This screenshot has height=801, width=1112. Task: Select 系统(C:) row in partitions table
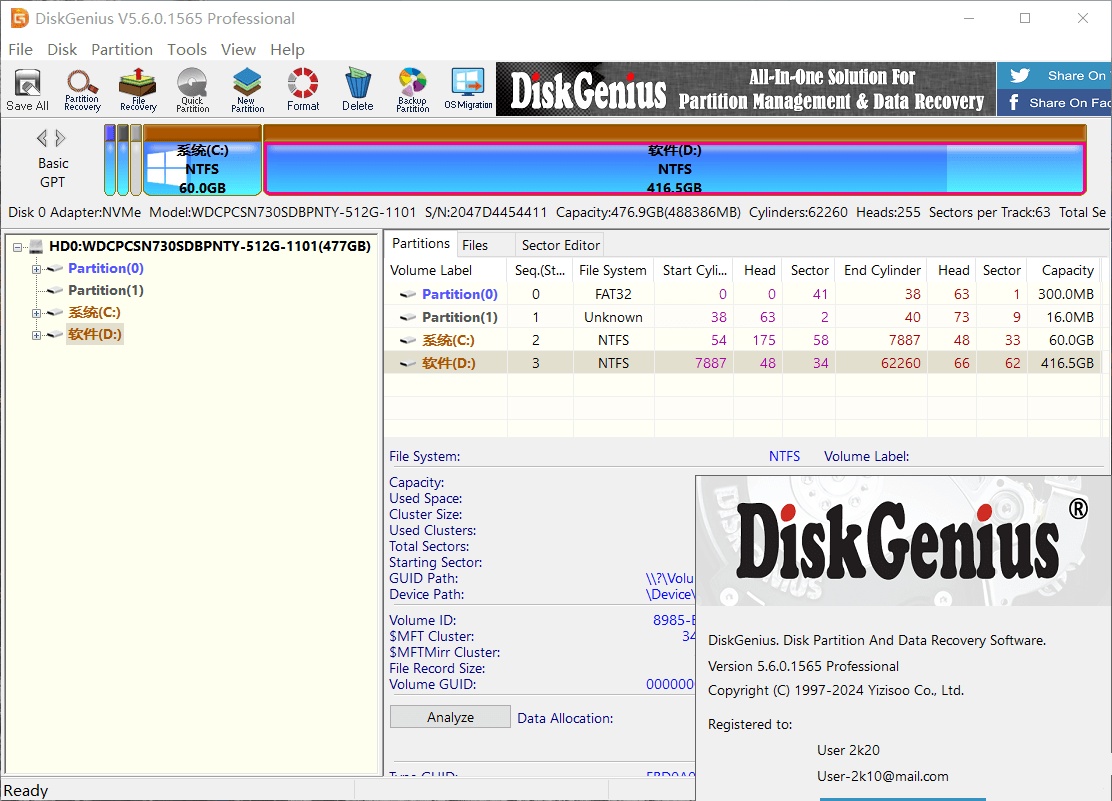743,340
